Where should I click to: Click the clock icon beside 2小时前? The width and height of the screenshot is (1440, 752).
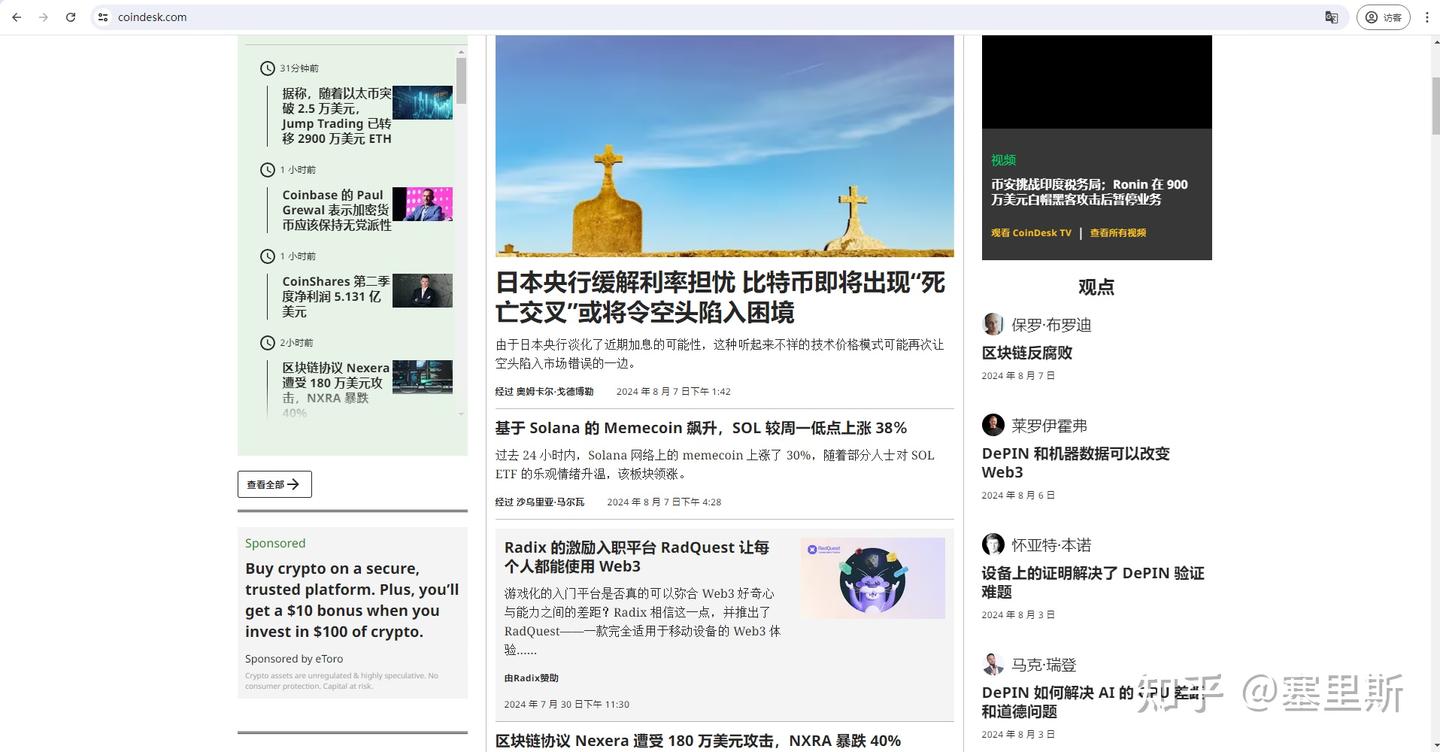pyautogui.click(x=266, y=342)
